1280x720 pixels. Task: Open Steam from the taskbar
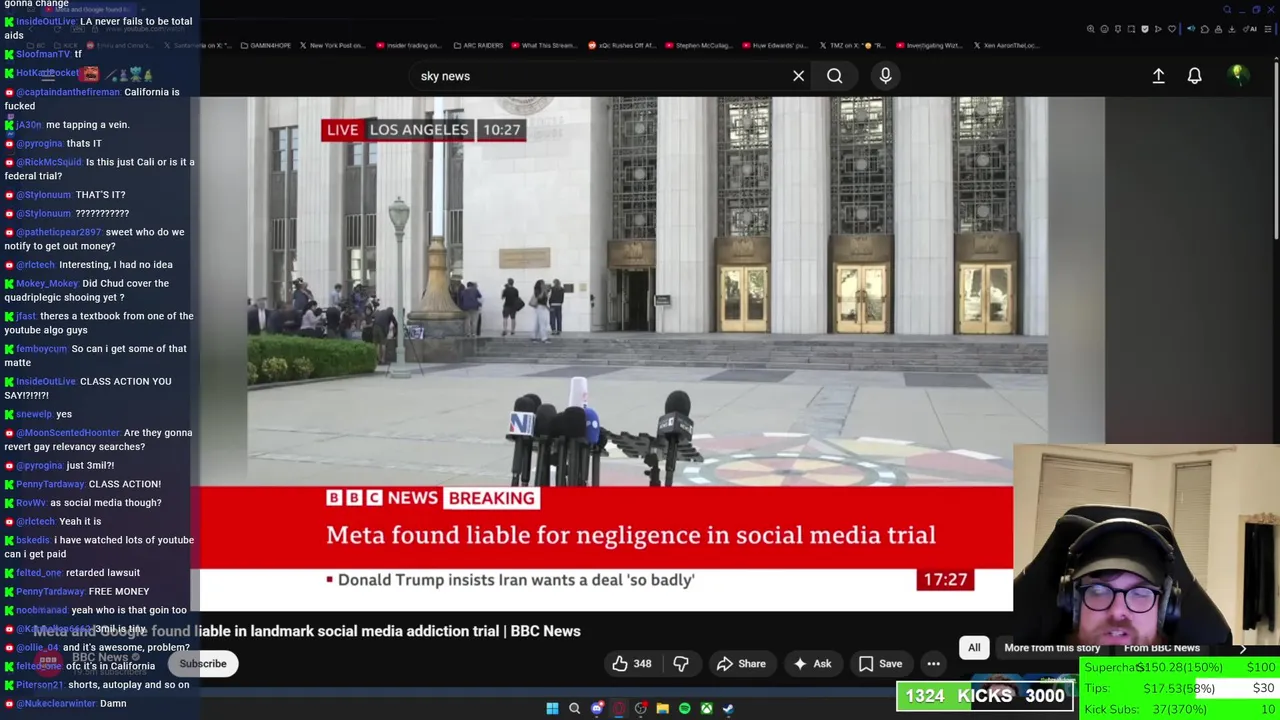click(728, 709)
